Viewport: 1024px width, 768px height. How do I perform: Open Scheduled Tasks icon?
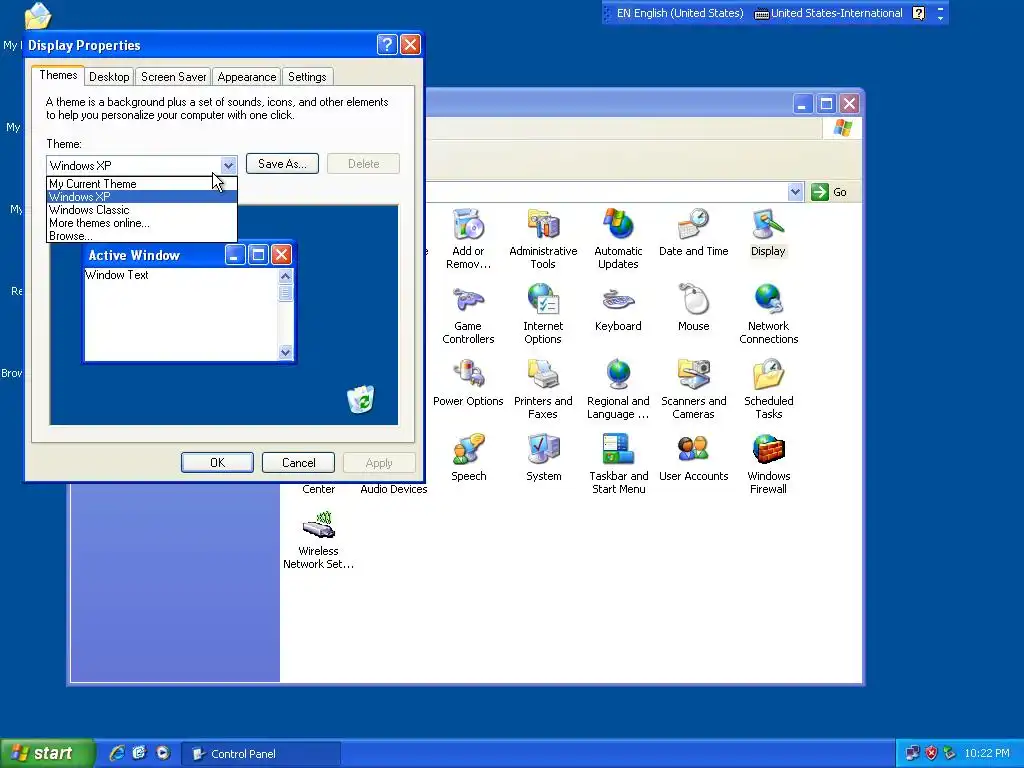[768, 389]
